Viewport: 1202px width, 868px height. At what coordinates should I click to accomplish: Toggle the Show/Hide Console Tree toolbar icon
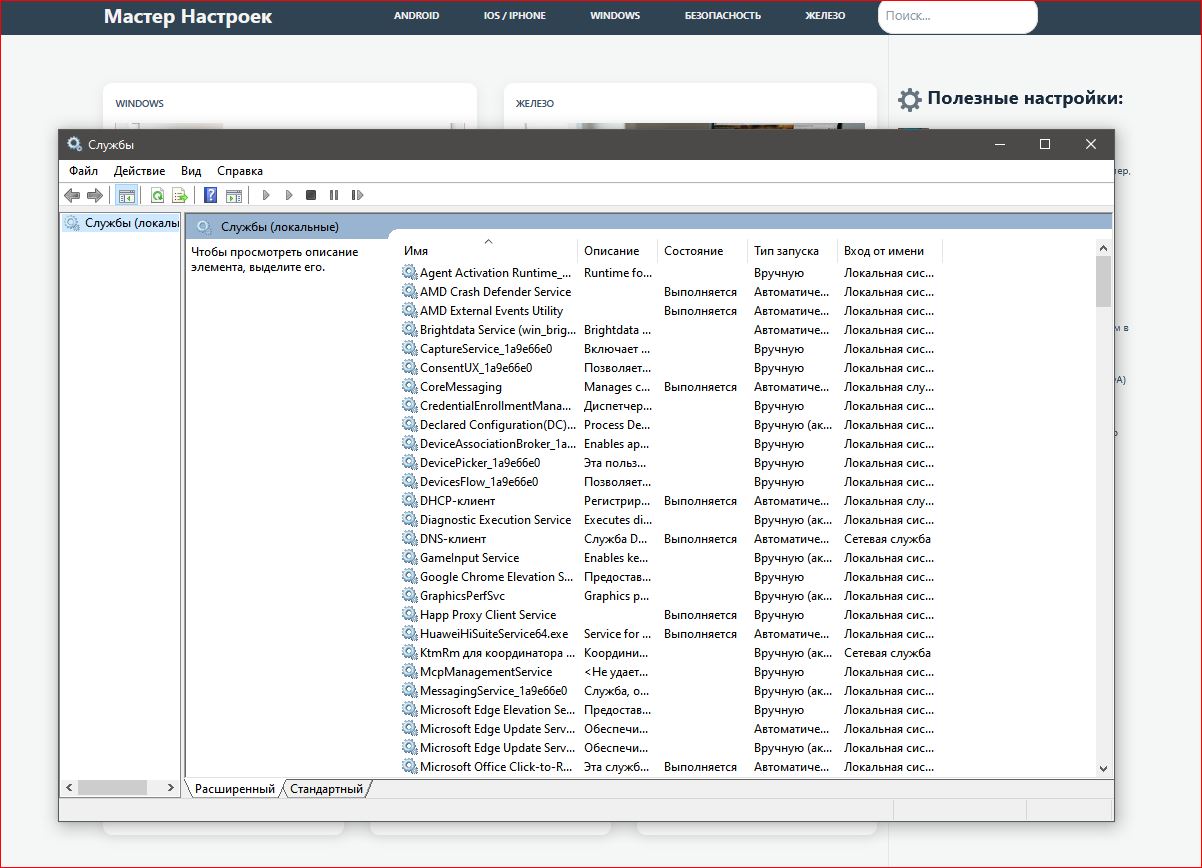pos(126,195)
